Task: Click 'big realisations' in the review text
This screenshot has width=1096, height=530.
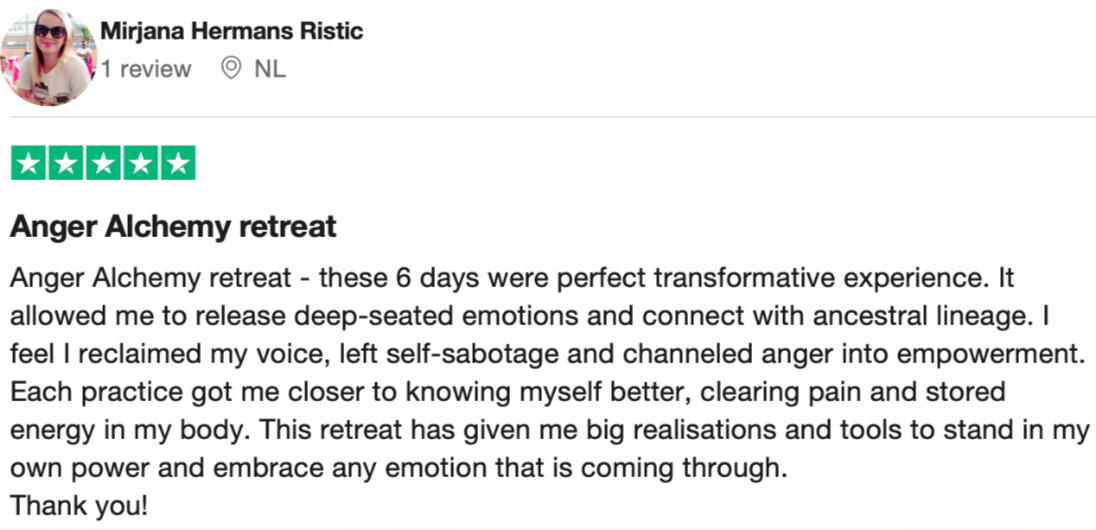Action: (681, 430)
